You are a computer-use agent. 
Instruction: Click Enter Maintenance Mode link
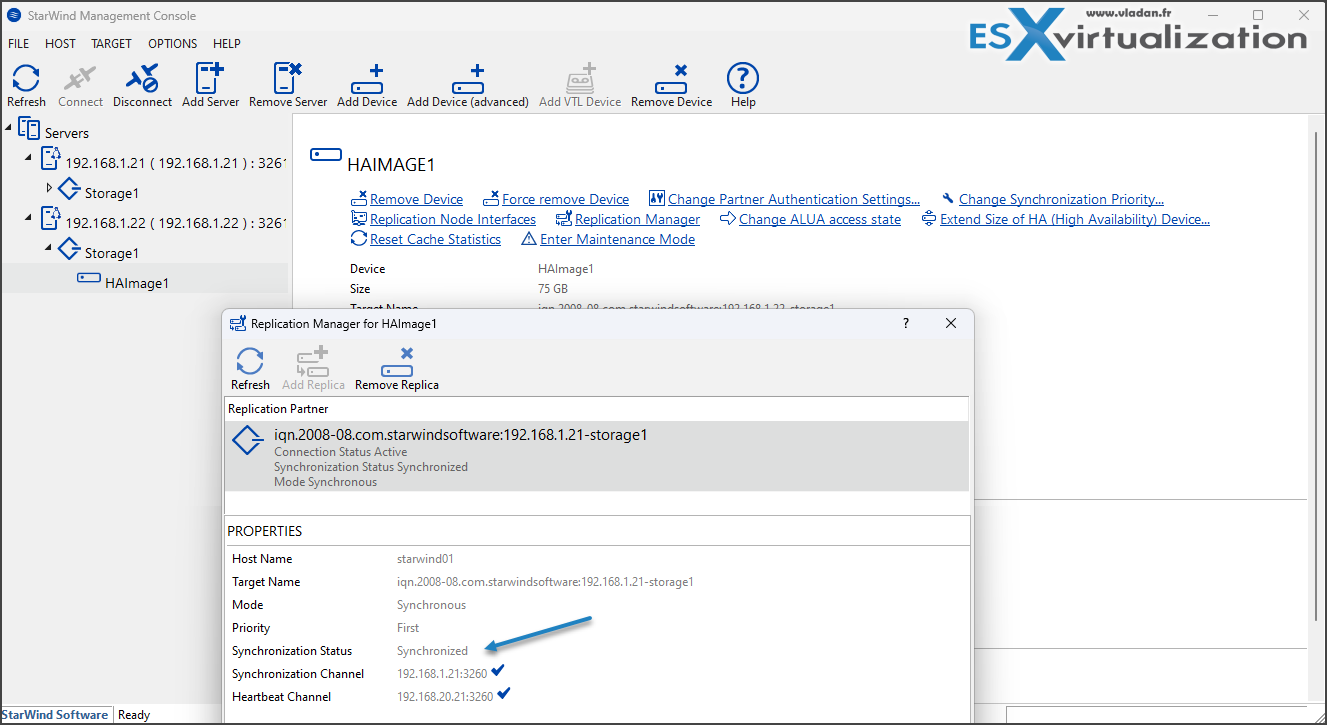click(x=617, y=239)
